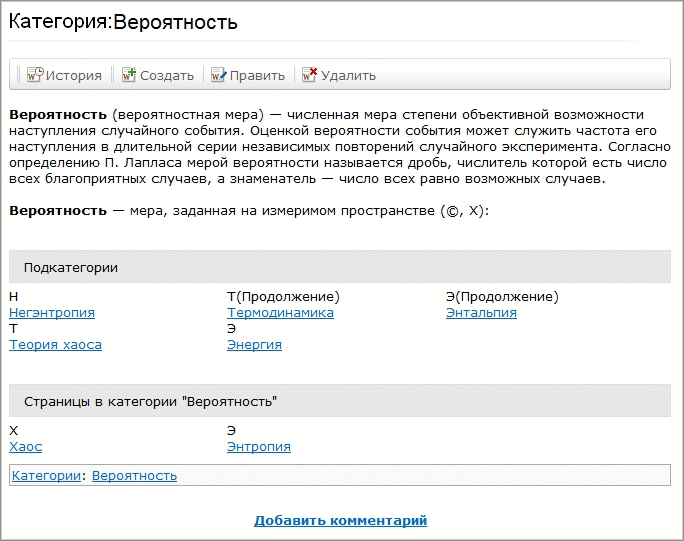Click the Добавить комментарий link
The width and height of the screenshot is (684, 541).
(x=340, y=521)
